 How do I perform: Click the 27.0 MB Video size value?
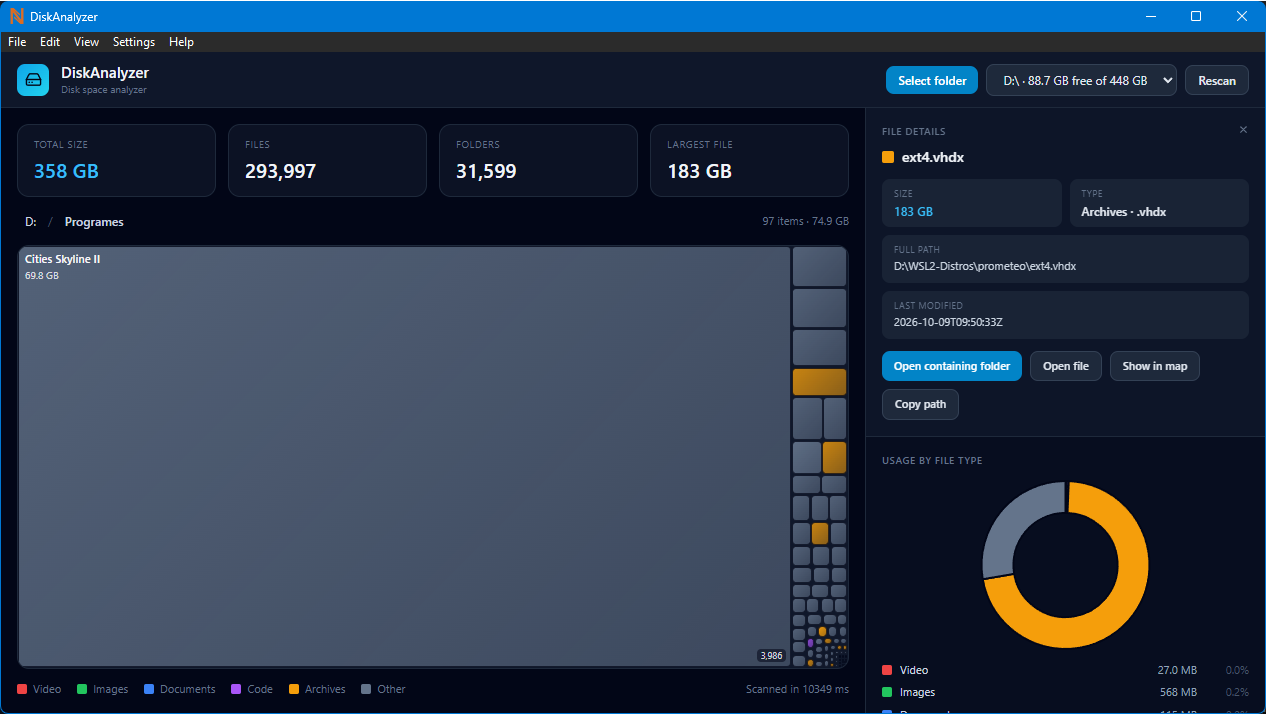(x=1176, y=670)
